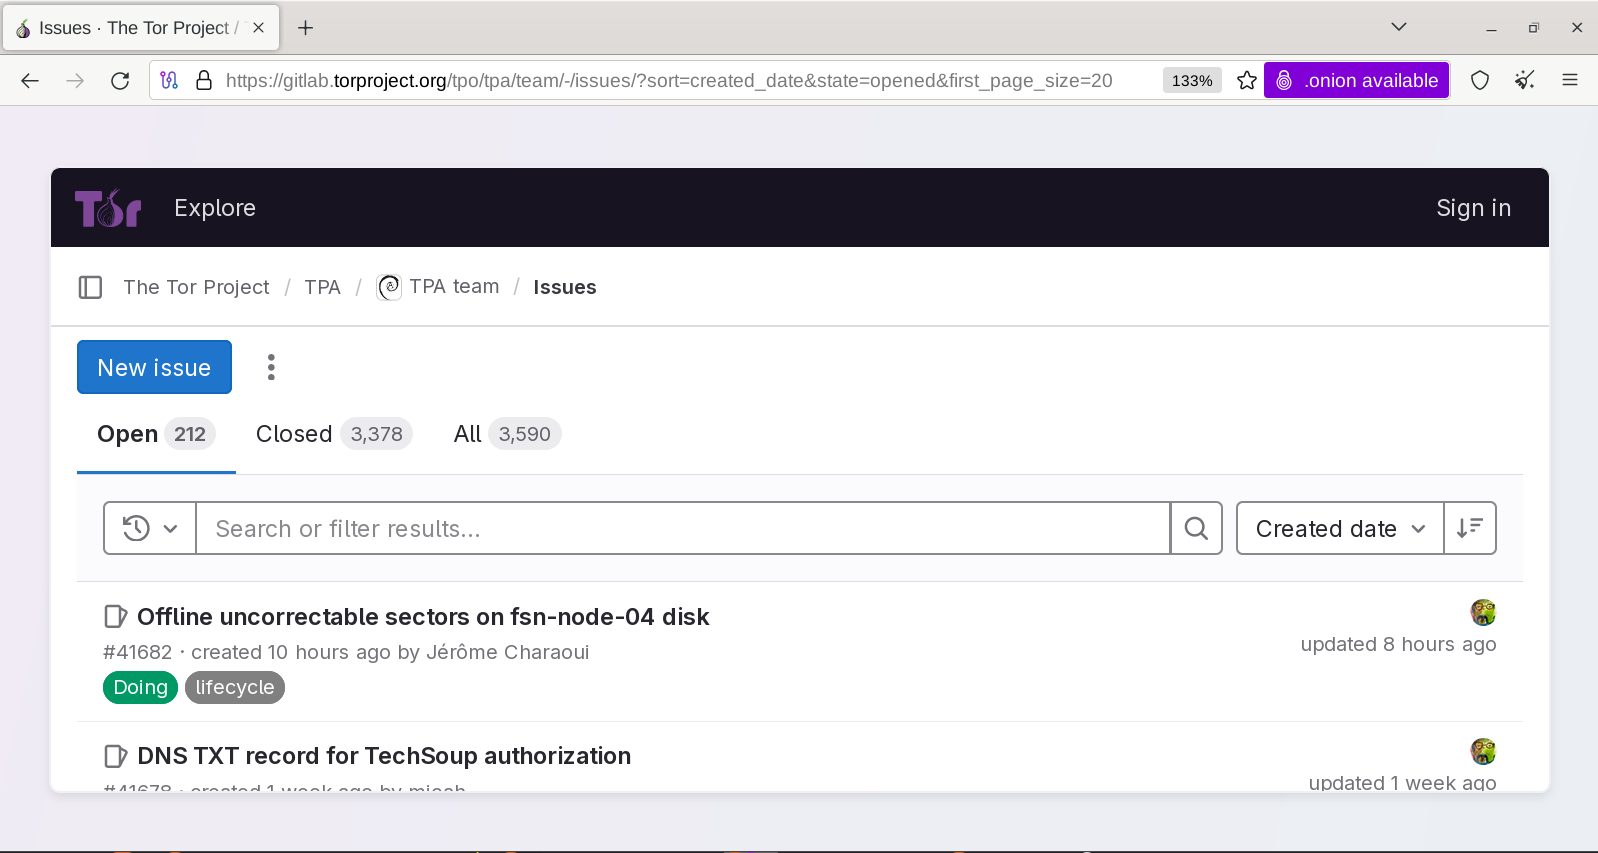Open TPA team breadcrumb link
The height and width of the screenshot is (853, 1598).
point(454,287)
